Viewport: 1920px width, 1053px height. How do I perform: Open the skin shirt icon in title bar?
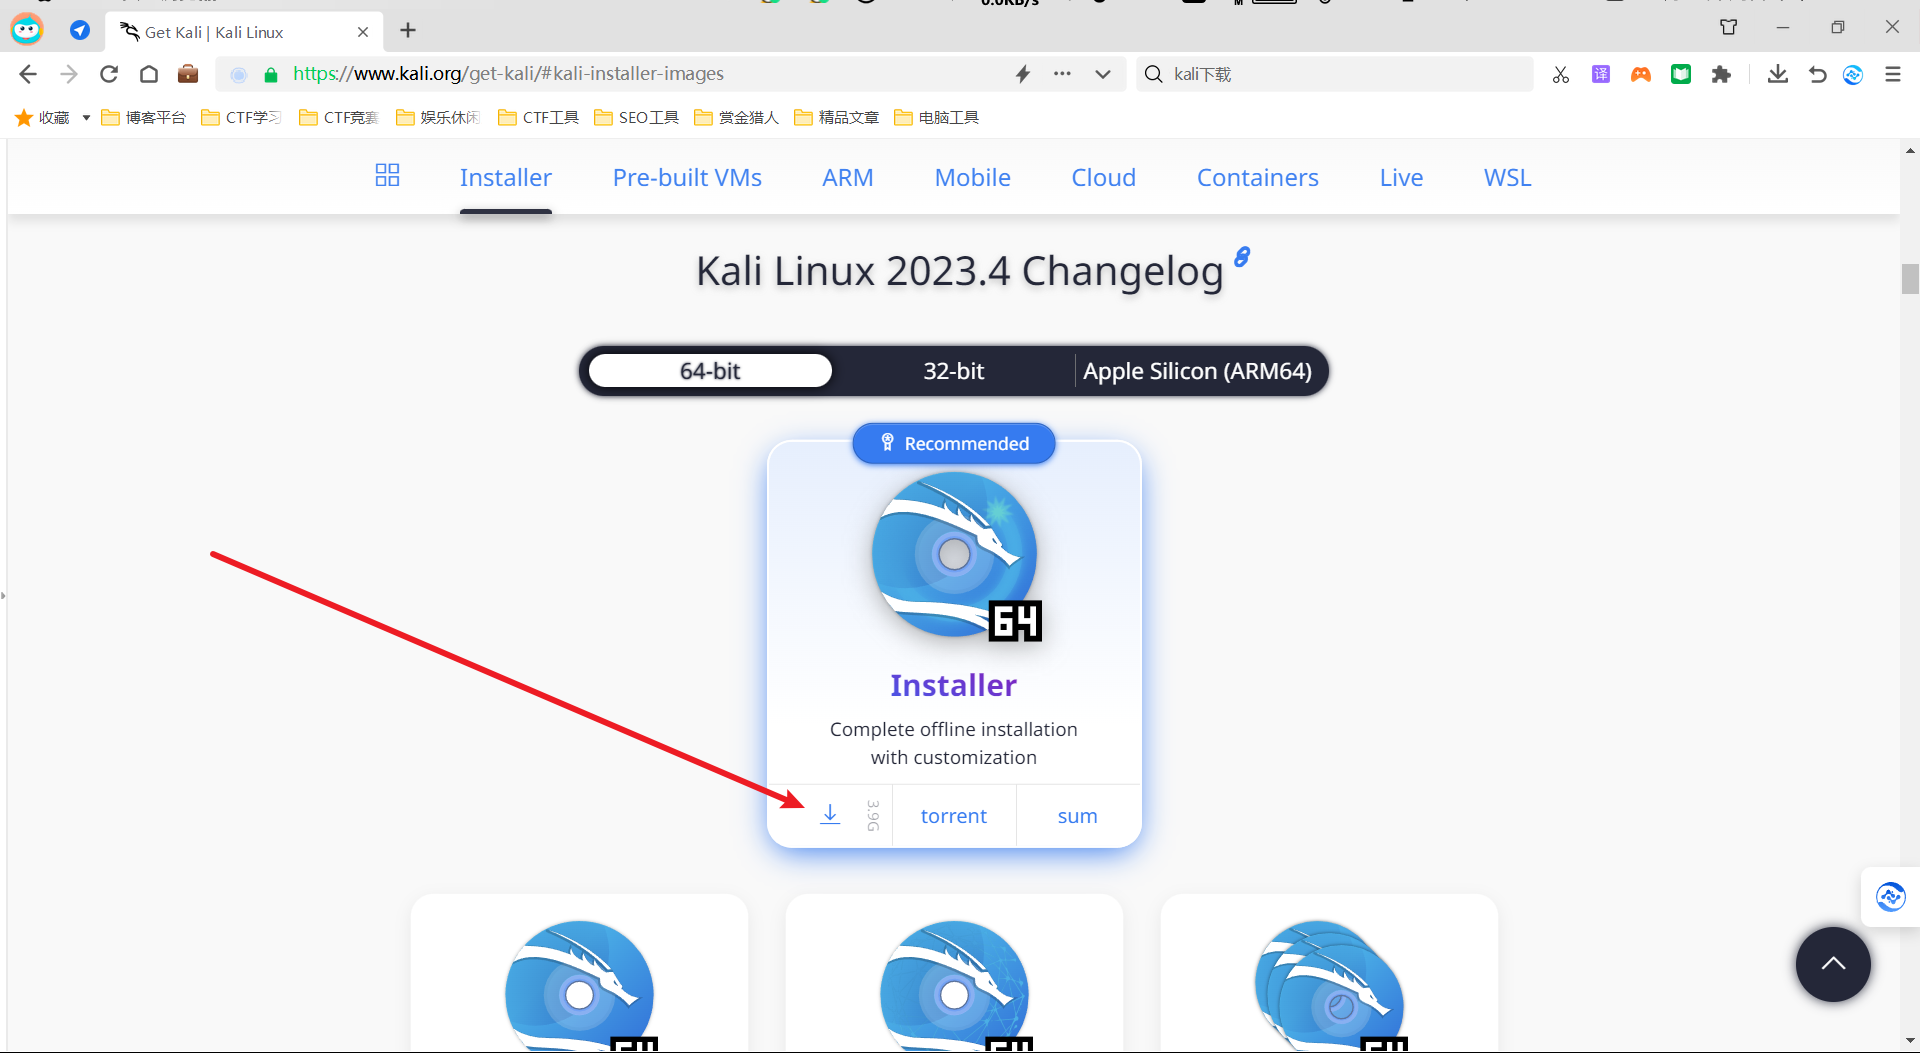1728,27
